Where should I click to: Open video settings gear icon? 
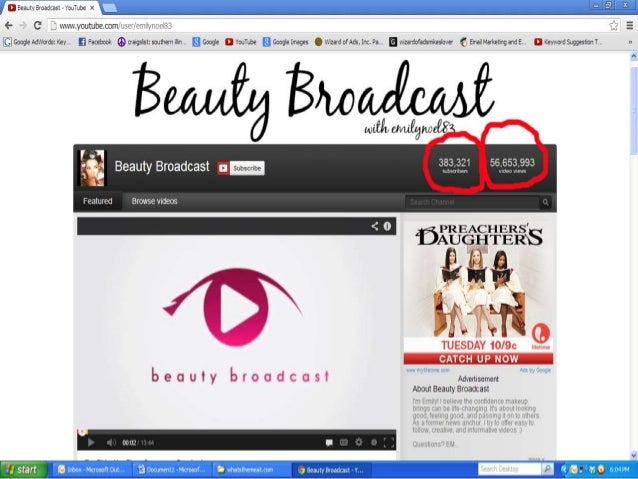click(x=358, y=442)
